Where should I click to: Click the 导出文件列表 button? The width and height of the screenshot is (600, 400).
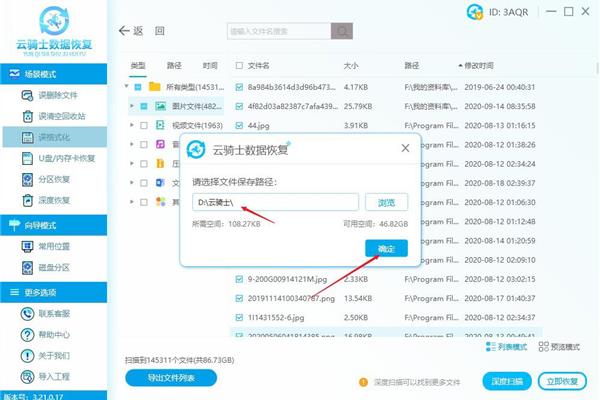click(171, 378)
